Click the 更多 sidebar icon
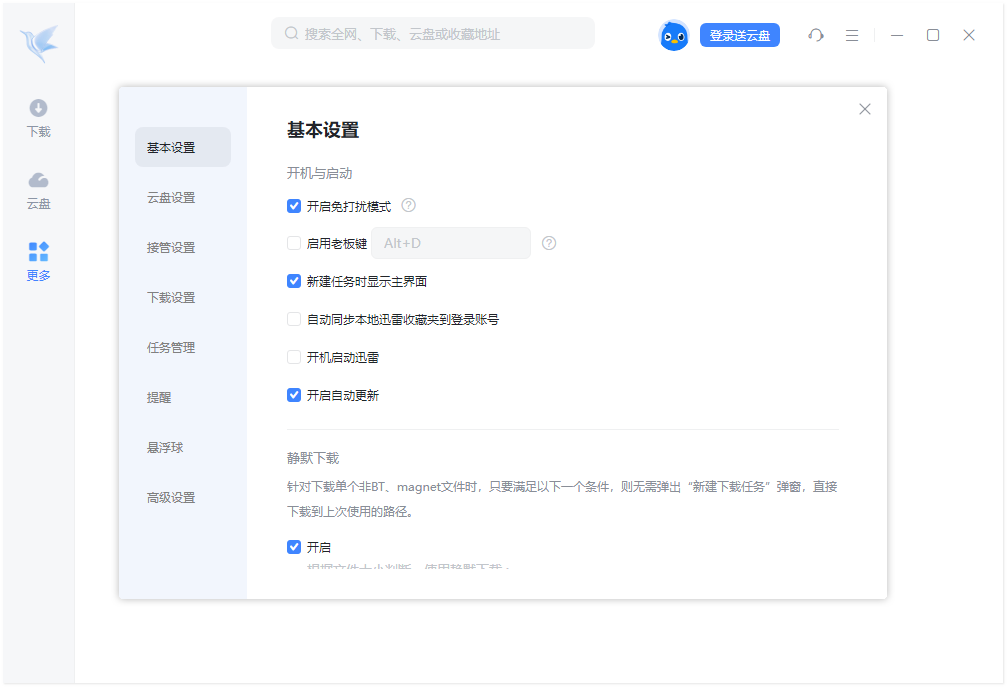 pyautogui.click(x=38, y=261)
